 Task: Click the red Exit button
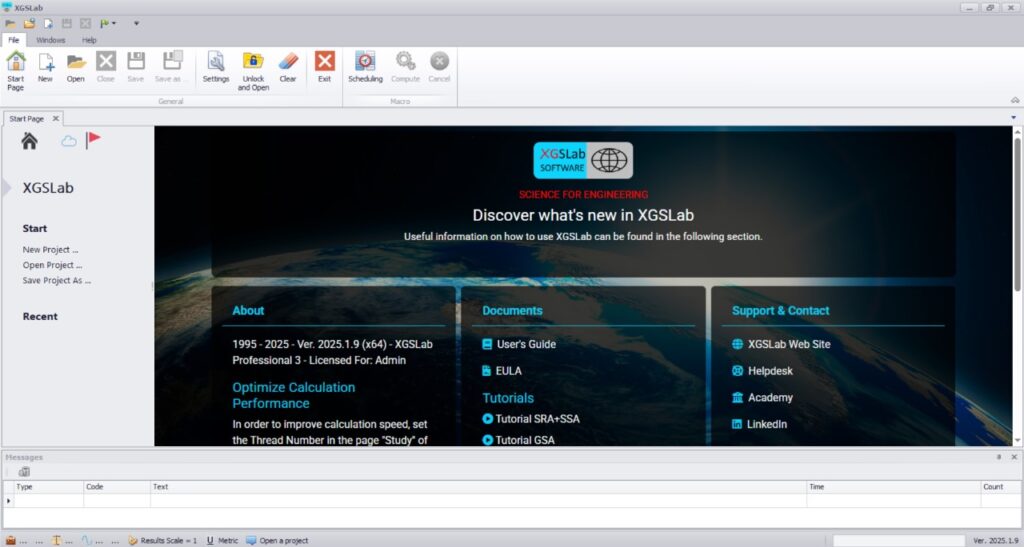[325, 67]
